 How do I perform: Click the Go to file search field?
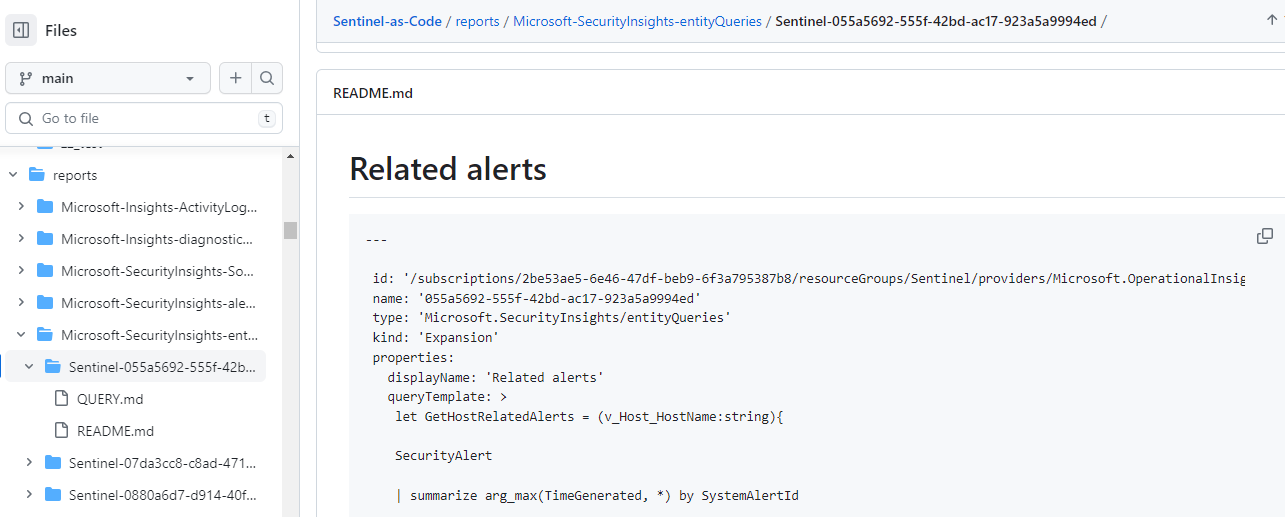tap(144, 118)
